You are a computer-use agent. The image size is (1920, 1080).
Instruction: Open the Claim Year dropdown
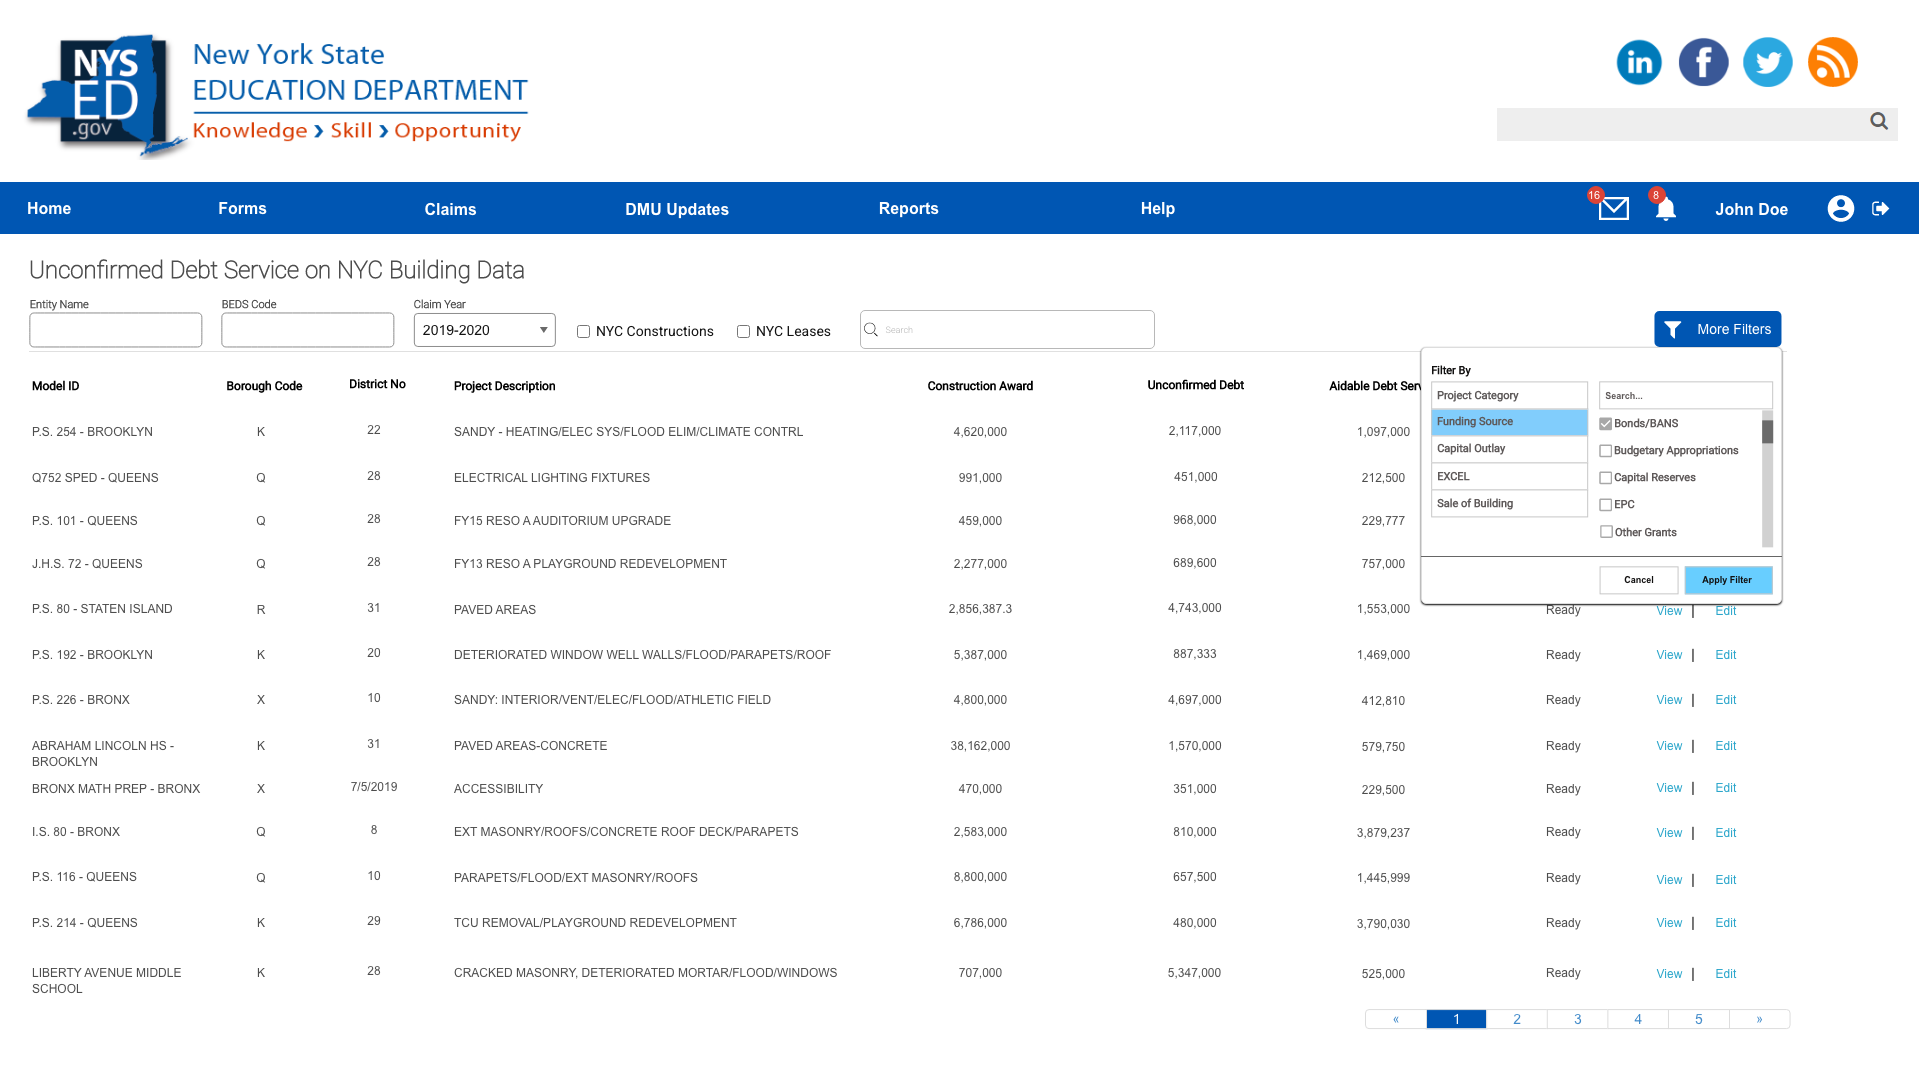(x=484, y=330)
